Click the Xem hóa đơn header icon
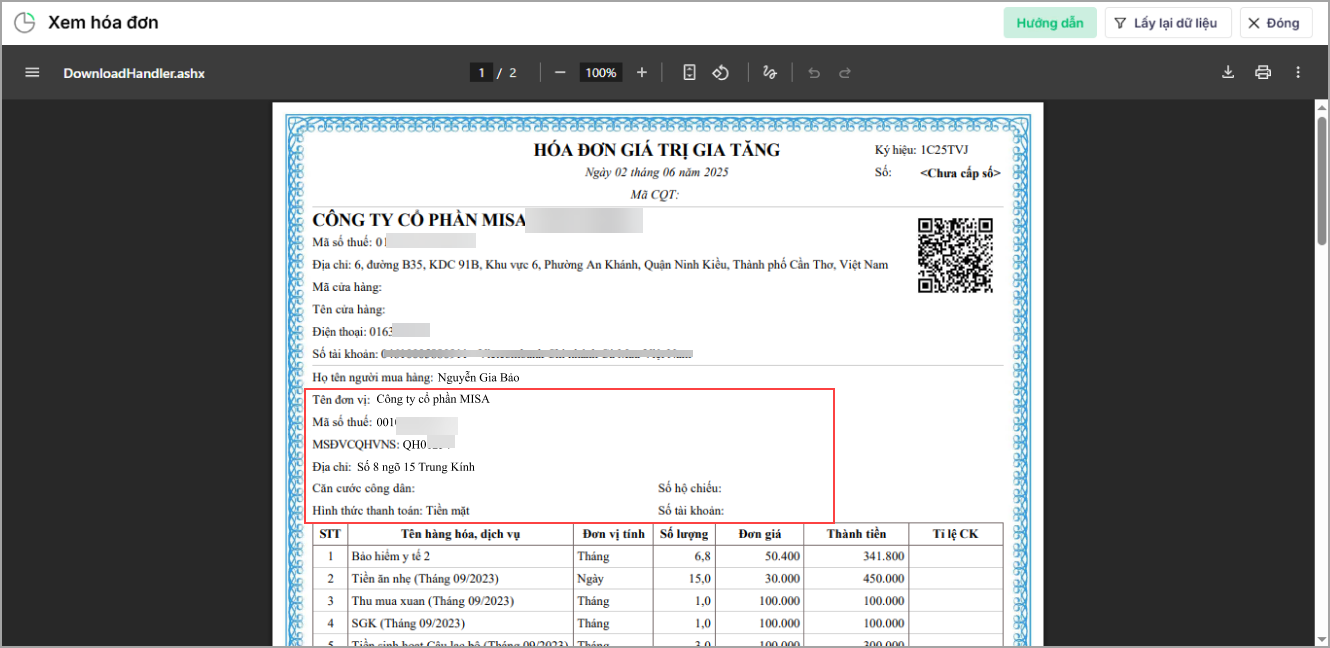Screen dimensions: 1330x648 24,23
